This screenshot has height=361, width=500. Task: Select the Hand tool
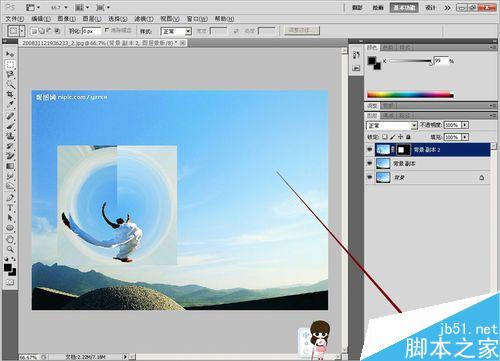[10, 239]
